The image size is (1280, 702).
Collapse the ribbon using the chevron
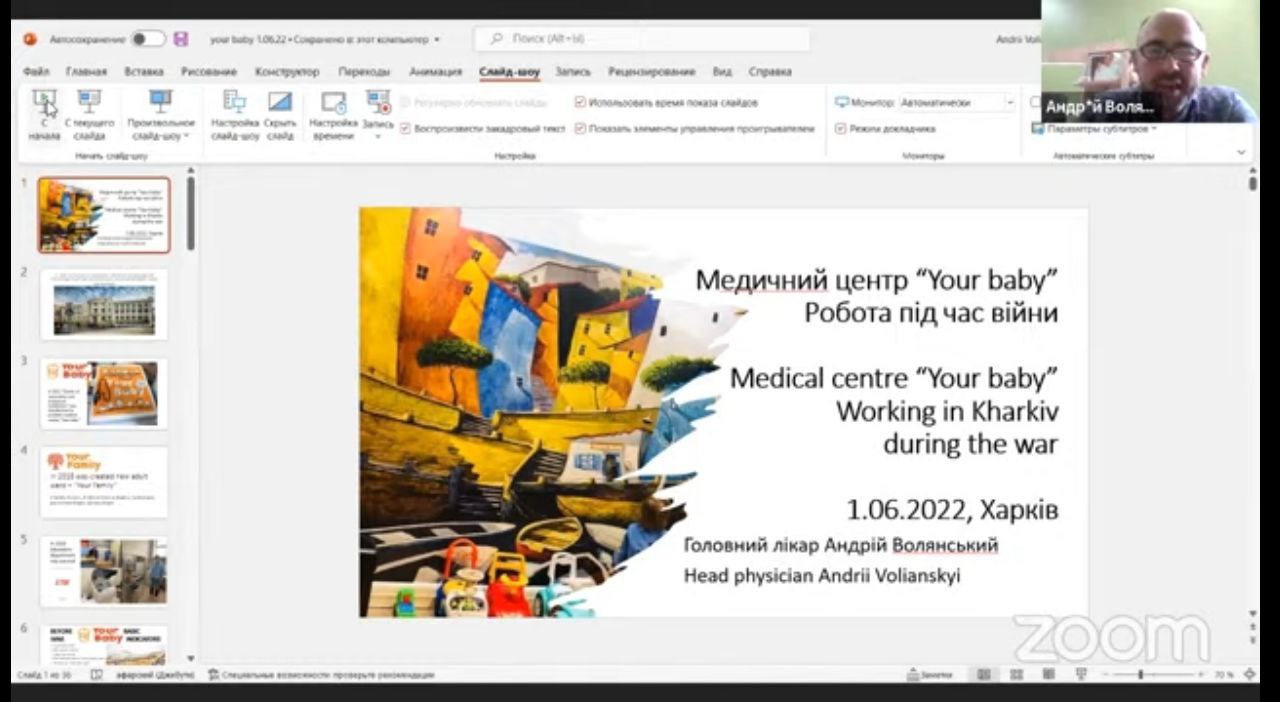(x=1241, y=152)
